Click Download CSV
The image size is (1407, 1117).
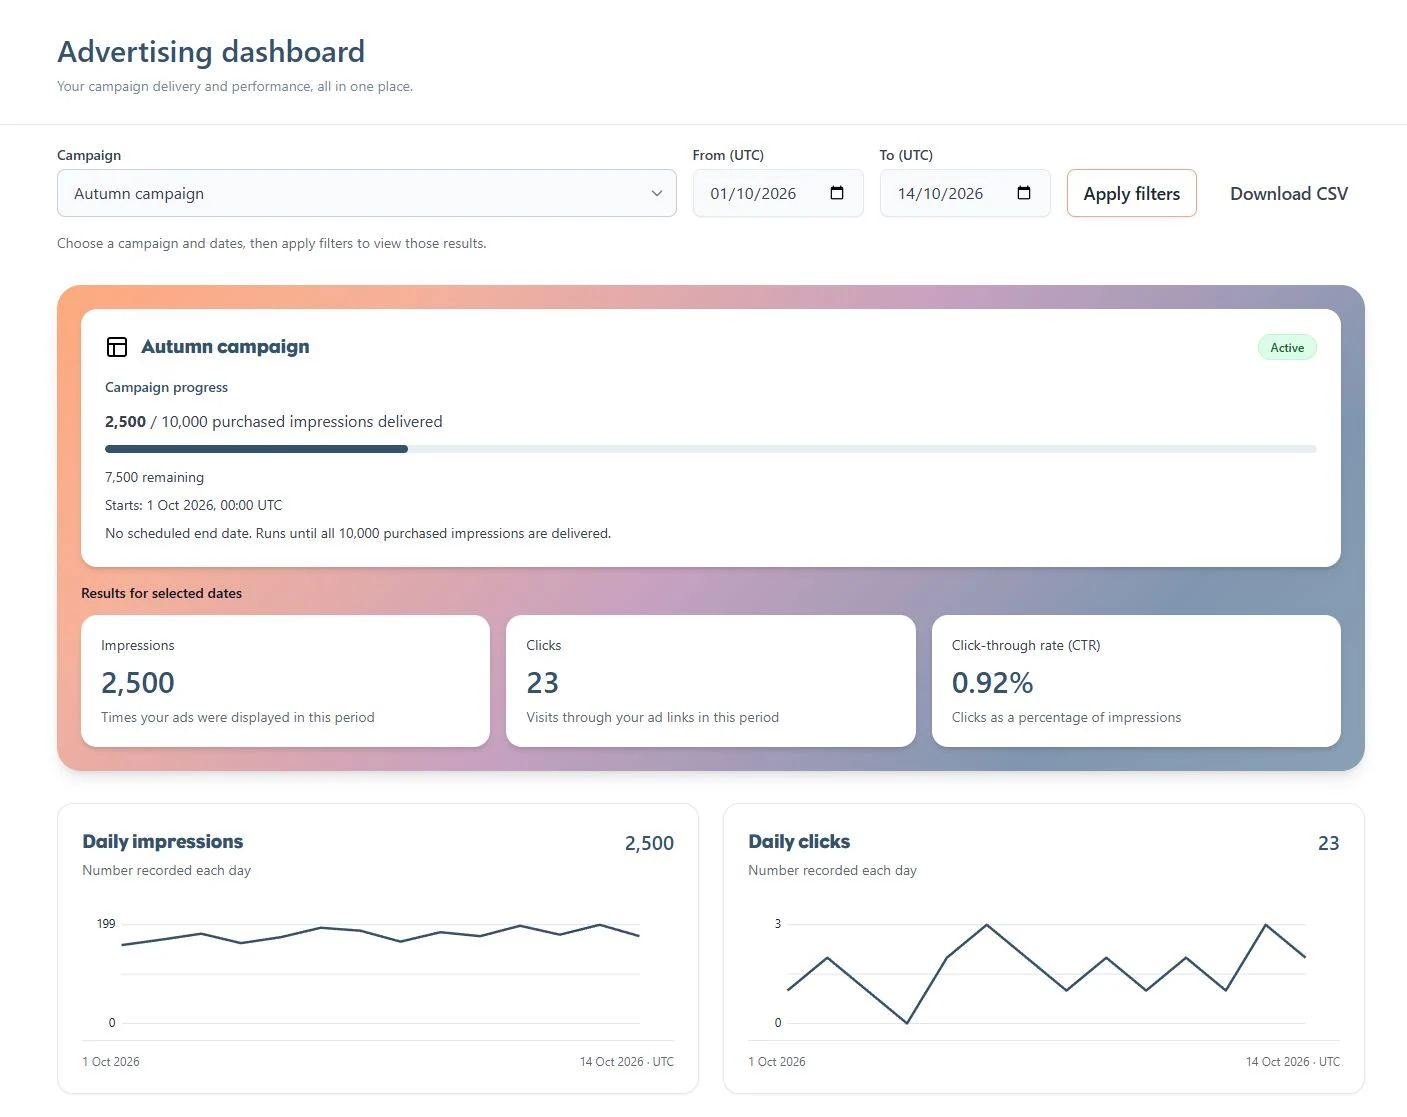click(x=1289, y=193)
